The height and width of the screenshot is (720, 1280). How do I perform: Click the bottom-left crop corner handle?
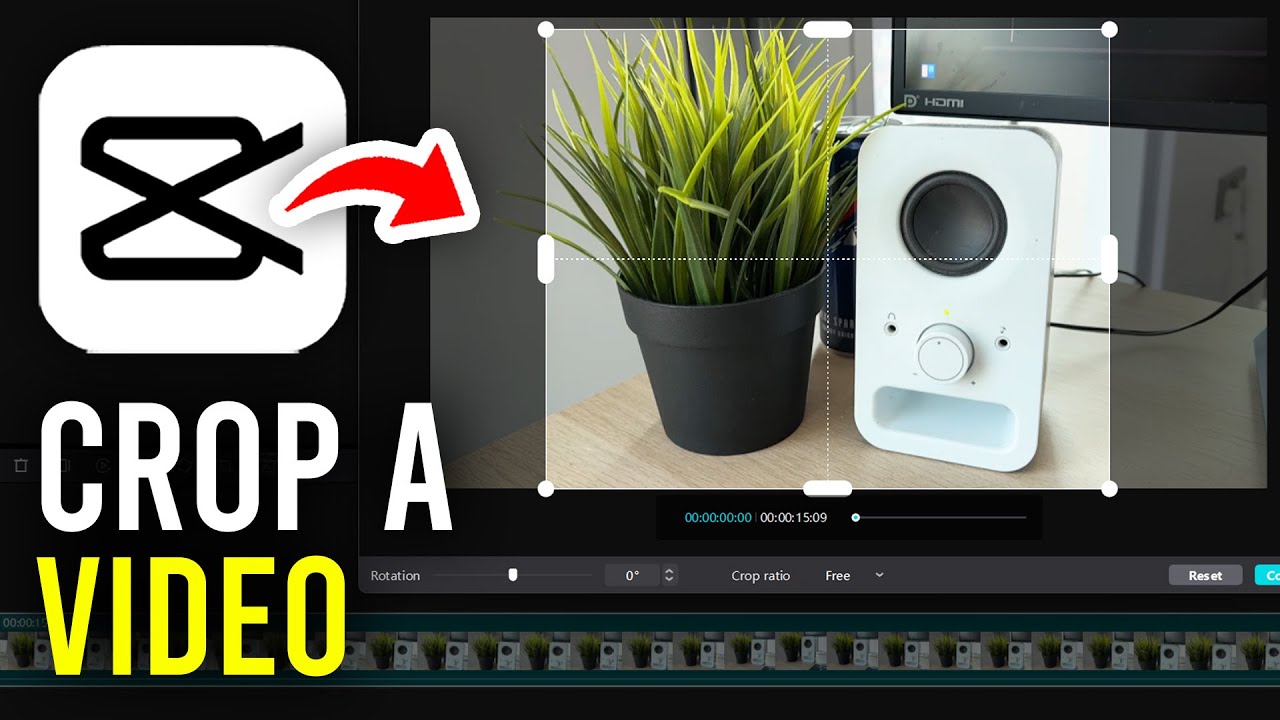click(546, 488)
